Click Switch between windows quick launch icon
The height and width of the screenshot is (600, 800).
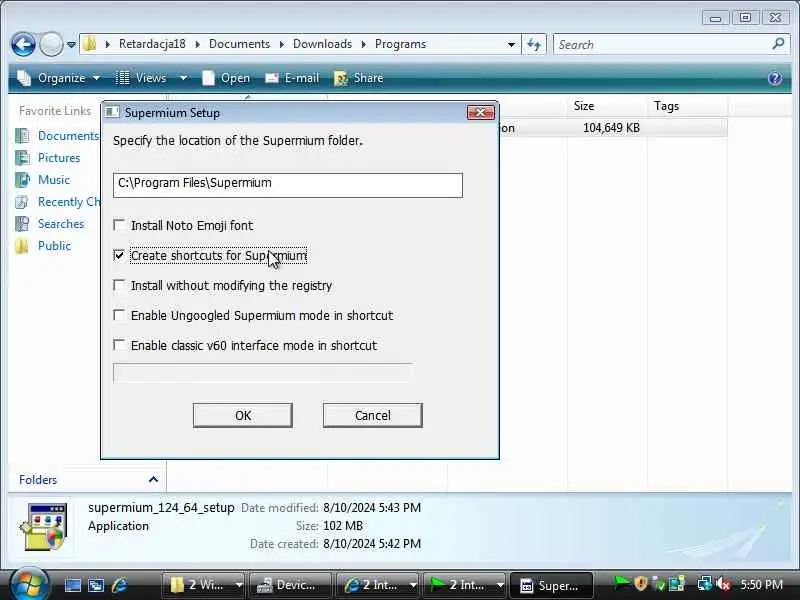[96, 585]
